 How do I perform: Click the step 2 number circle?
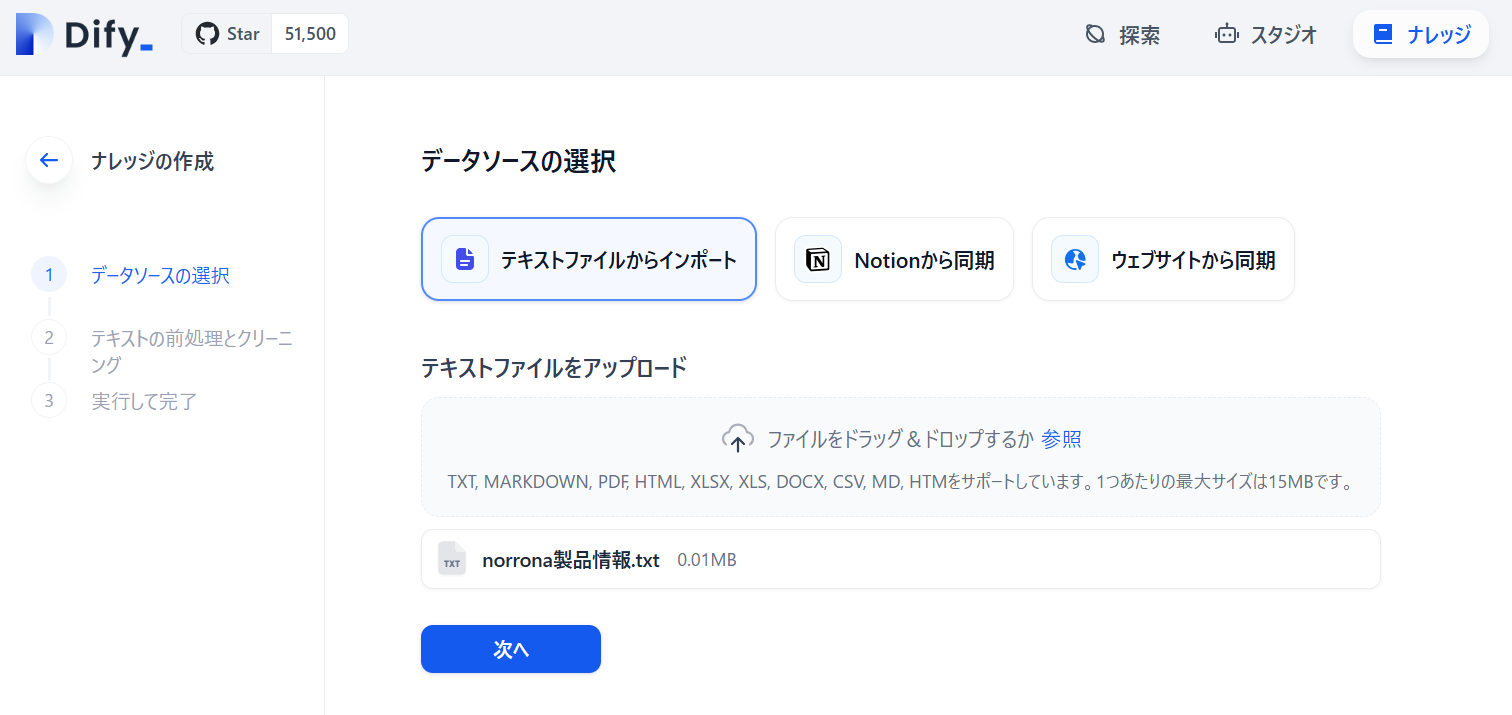(x=49, y=337)
